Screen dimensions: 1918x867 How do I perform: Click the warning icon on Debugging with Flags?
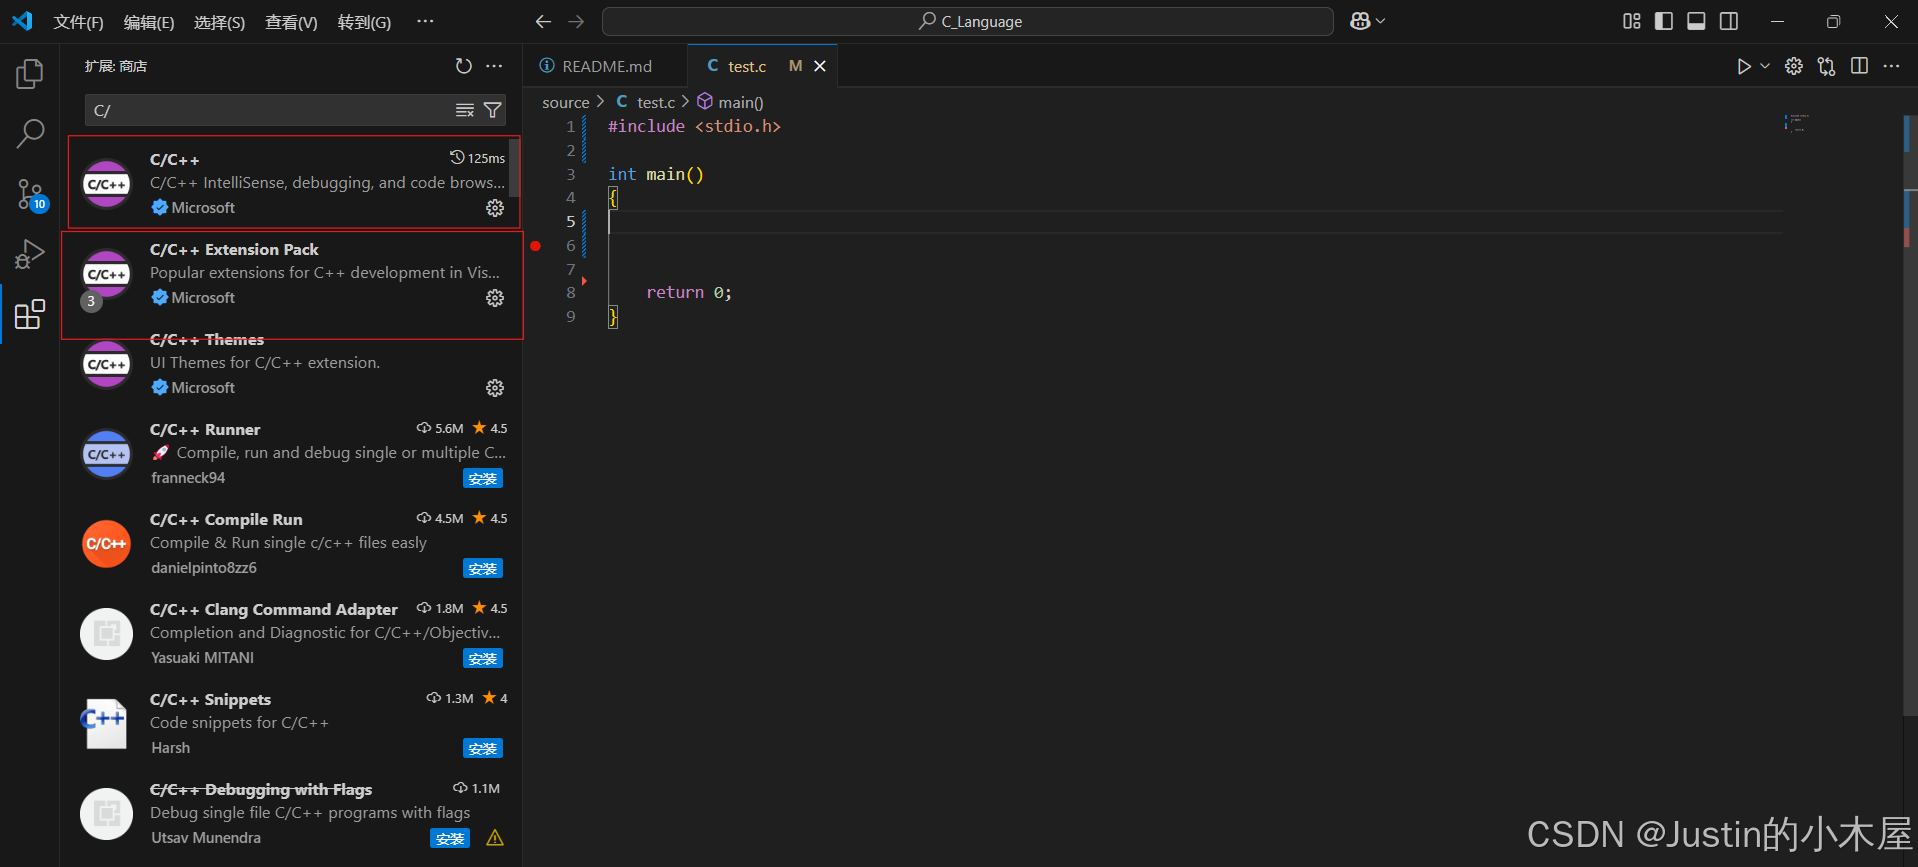[495, 838]
